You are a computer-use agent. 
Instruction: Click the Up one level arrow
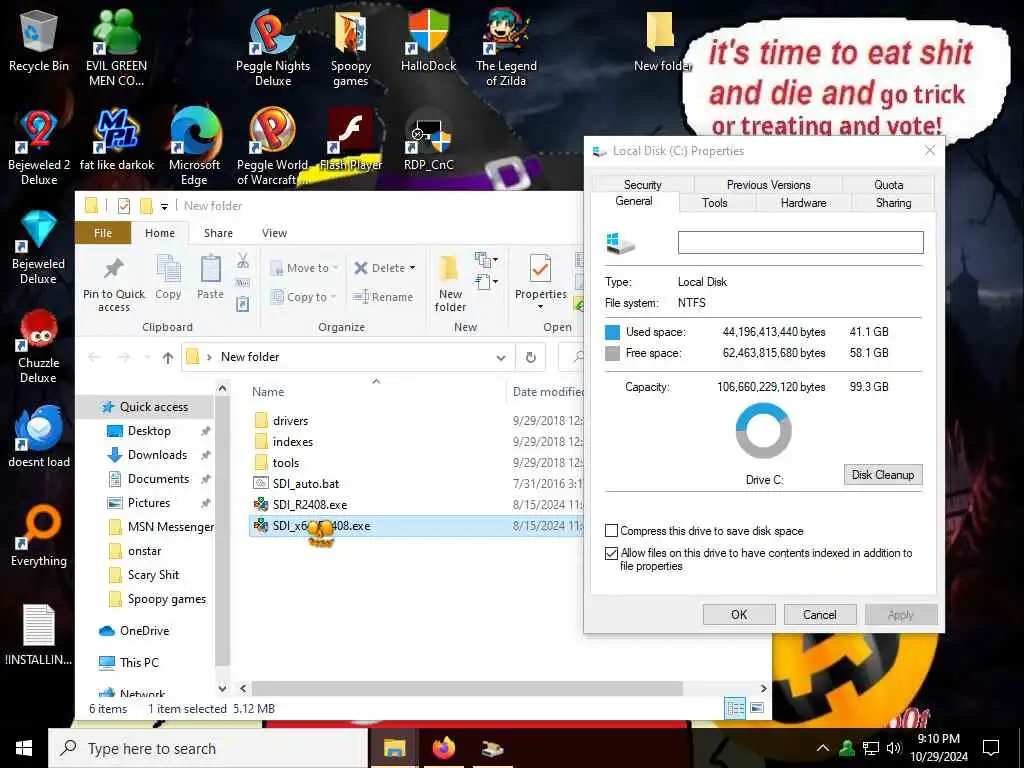168,357
